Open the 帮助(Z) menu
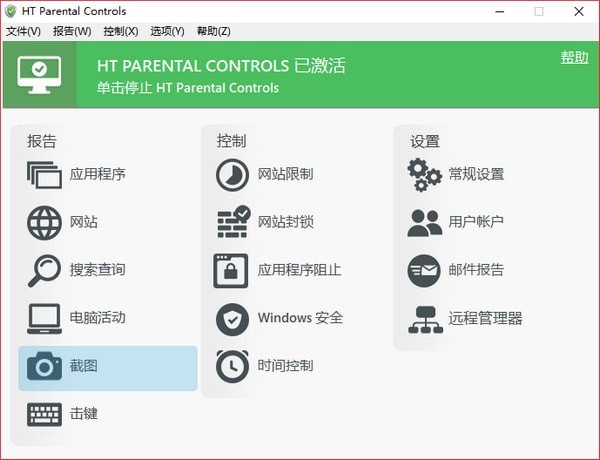The height and width of the screenshot is (460, 600). tap(214, 31)
